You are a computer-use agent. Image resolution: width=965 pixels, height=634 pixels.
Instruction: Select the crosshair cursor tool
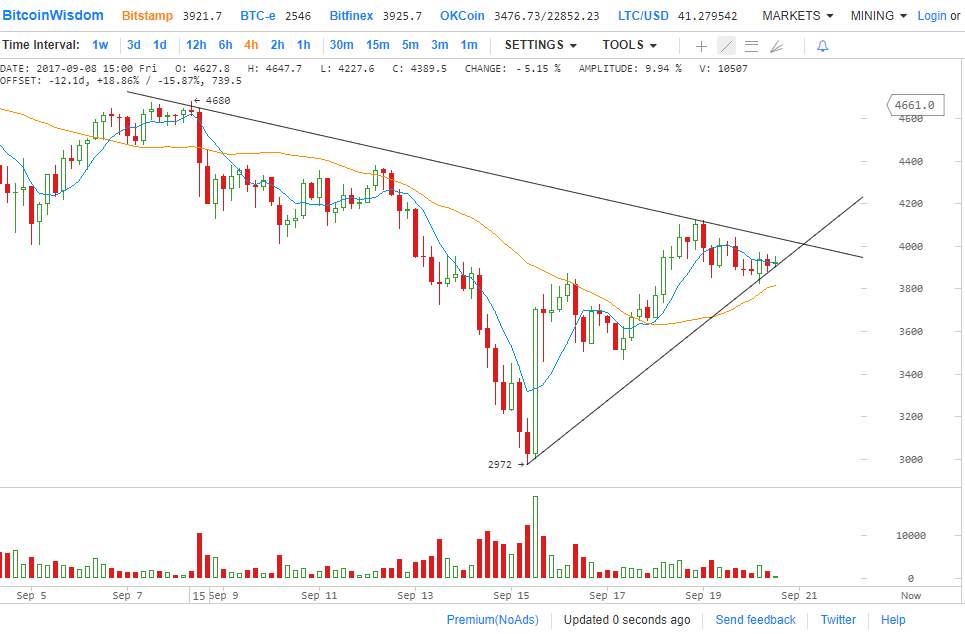tap(701, 46)
